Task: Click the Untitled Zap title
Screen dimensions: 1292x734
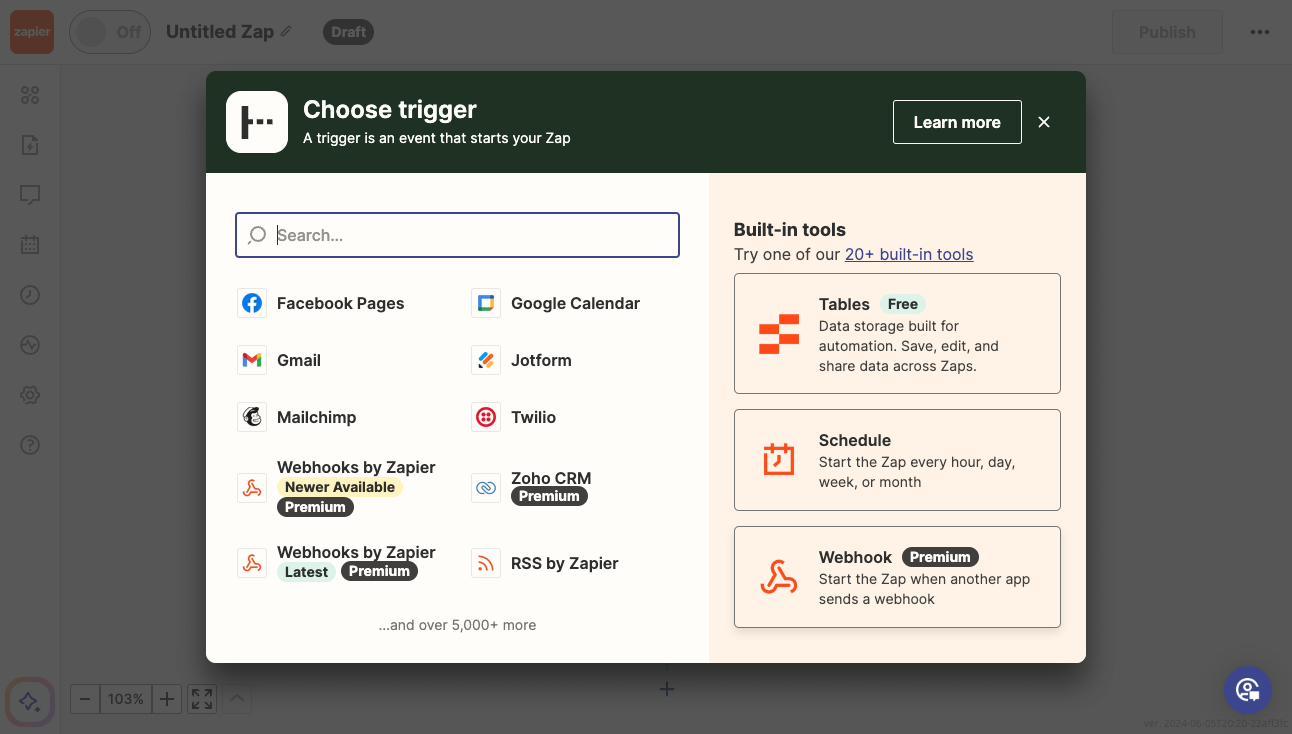Action: [220, 32]
